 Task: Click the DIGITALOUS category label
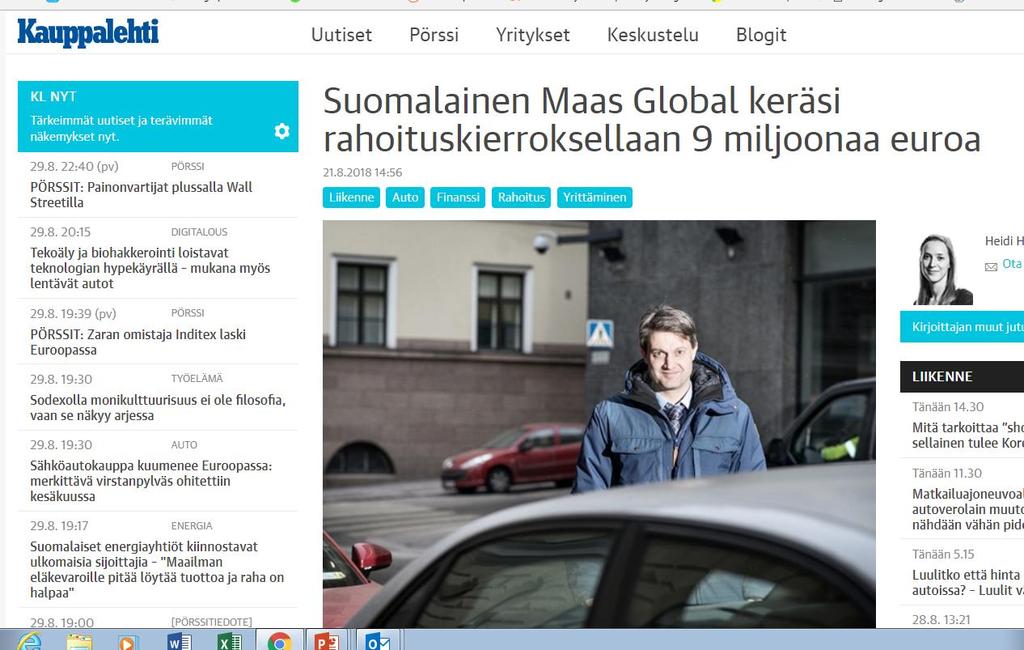point(199,232)
